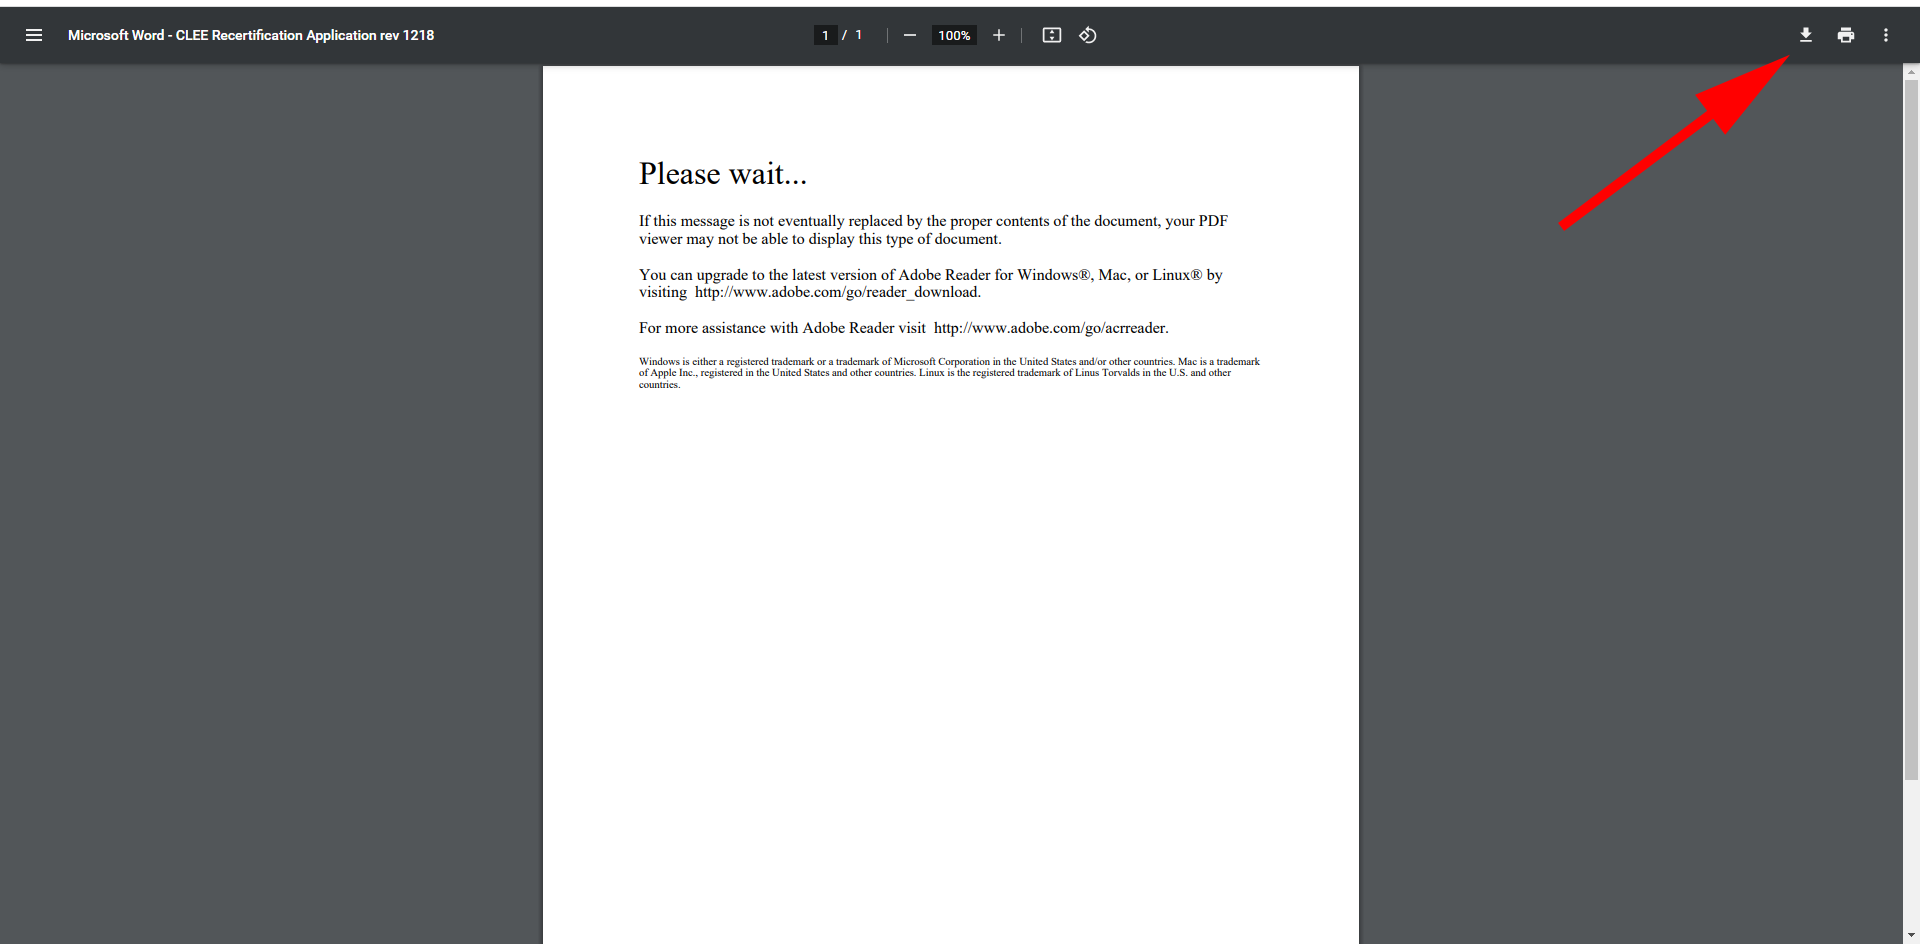The image size is (1920, 944).
Task: Open the three-dot more actions menu
Action: tap(1885, 35)
